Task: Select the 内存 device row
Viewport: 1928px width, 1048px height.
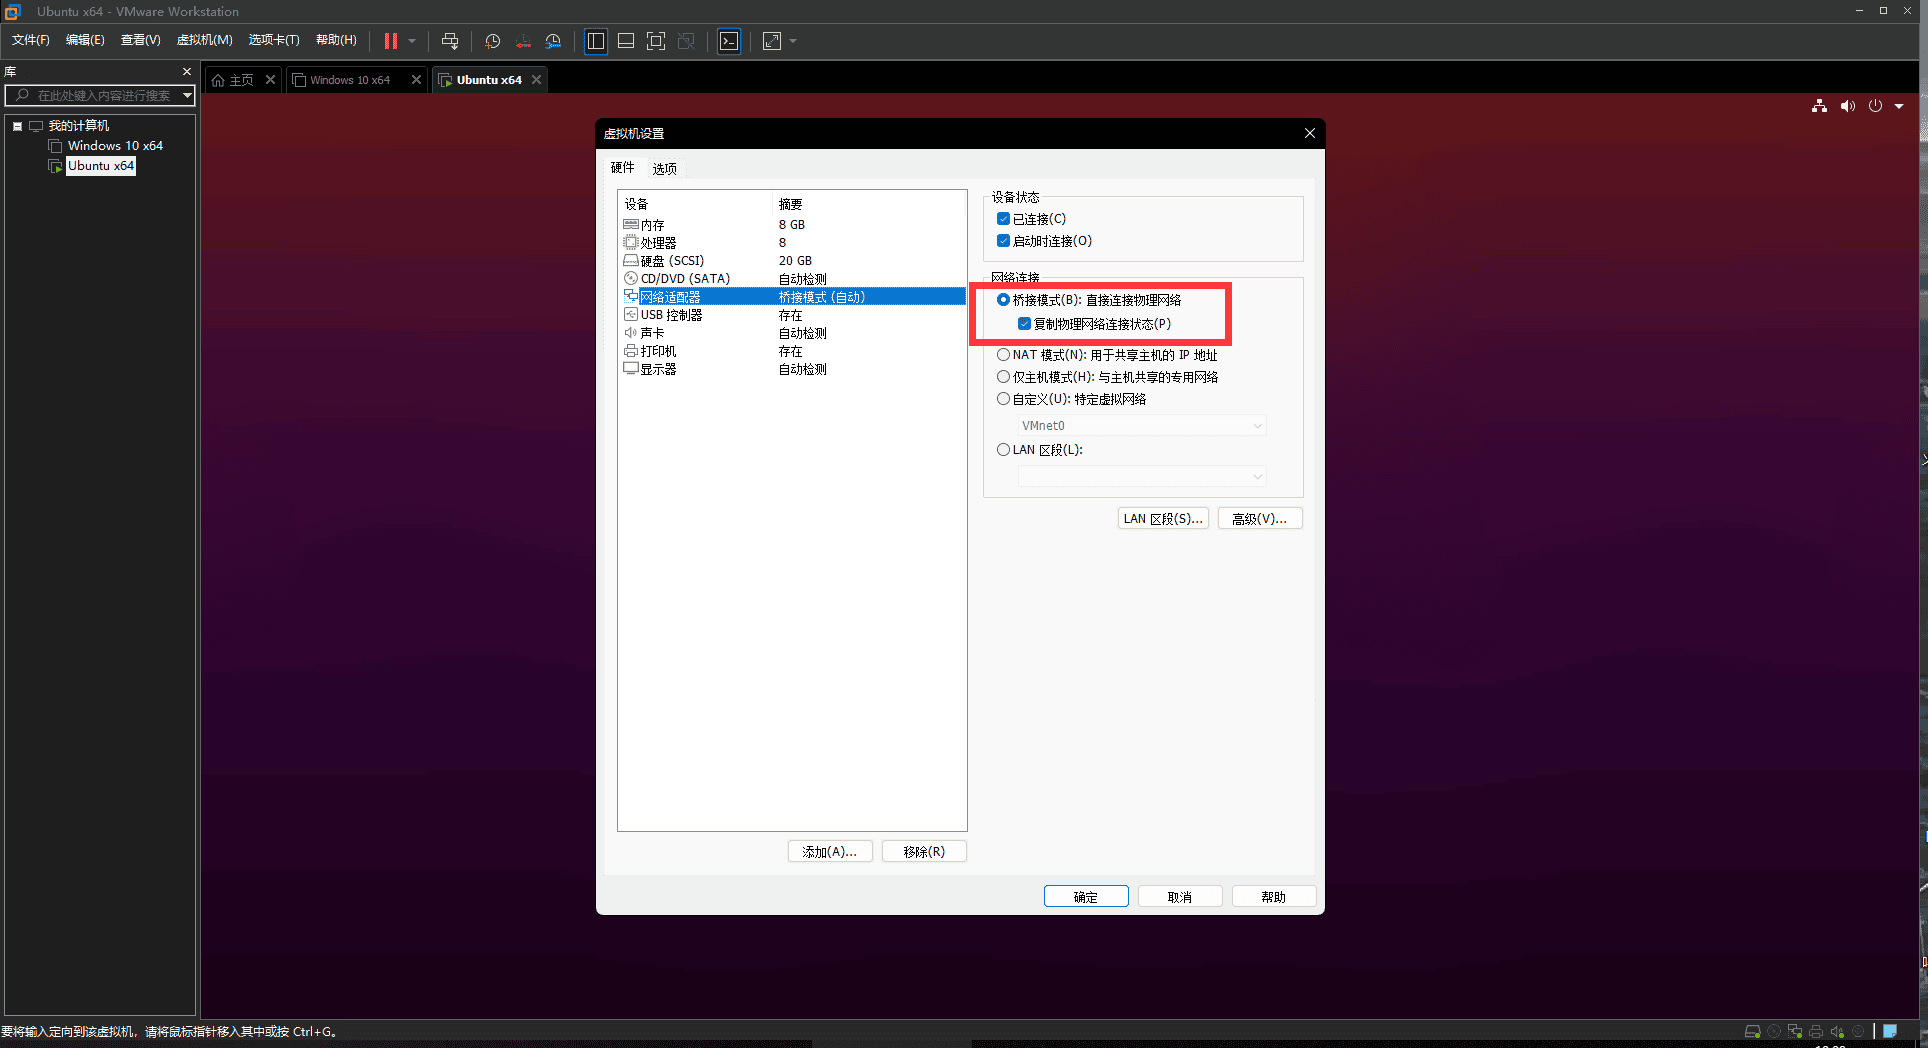Action: (x=792, y=225)
